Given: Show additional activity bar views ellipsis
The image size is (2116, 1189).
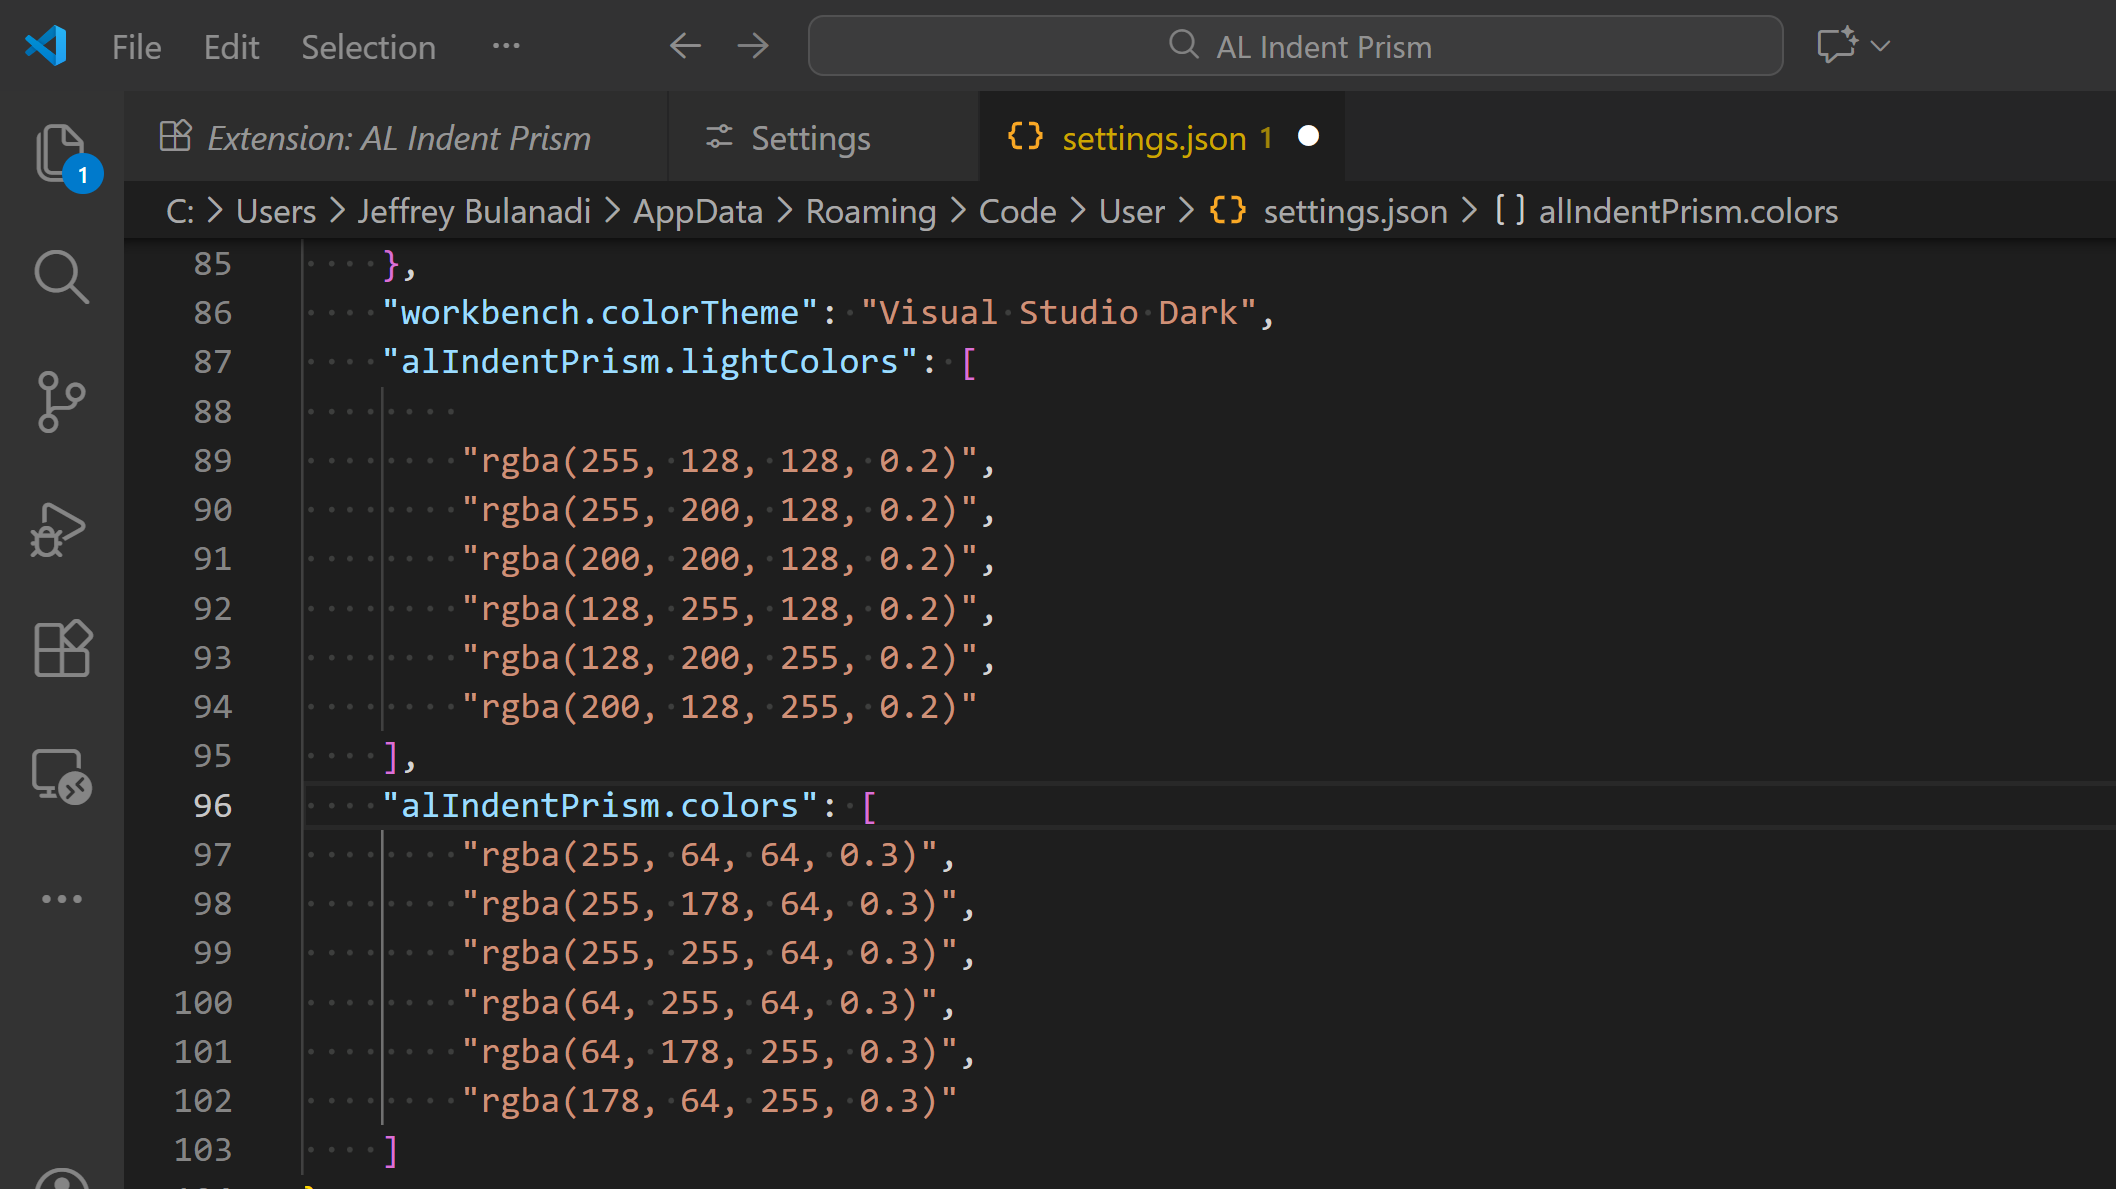Looking at the screenshot, I should (x=62, y=899).
